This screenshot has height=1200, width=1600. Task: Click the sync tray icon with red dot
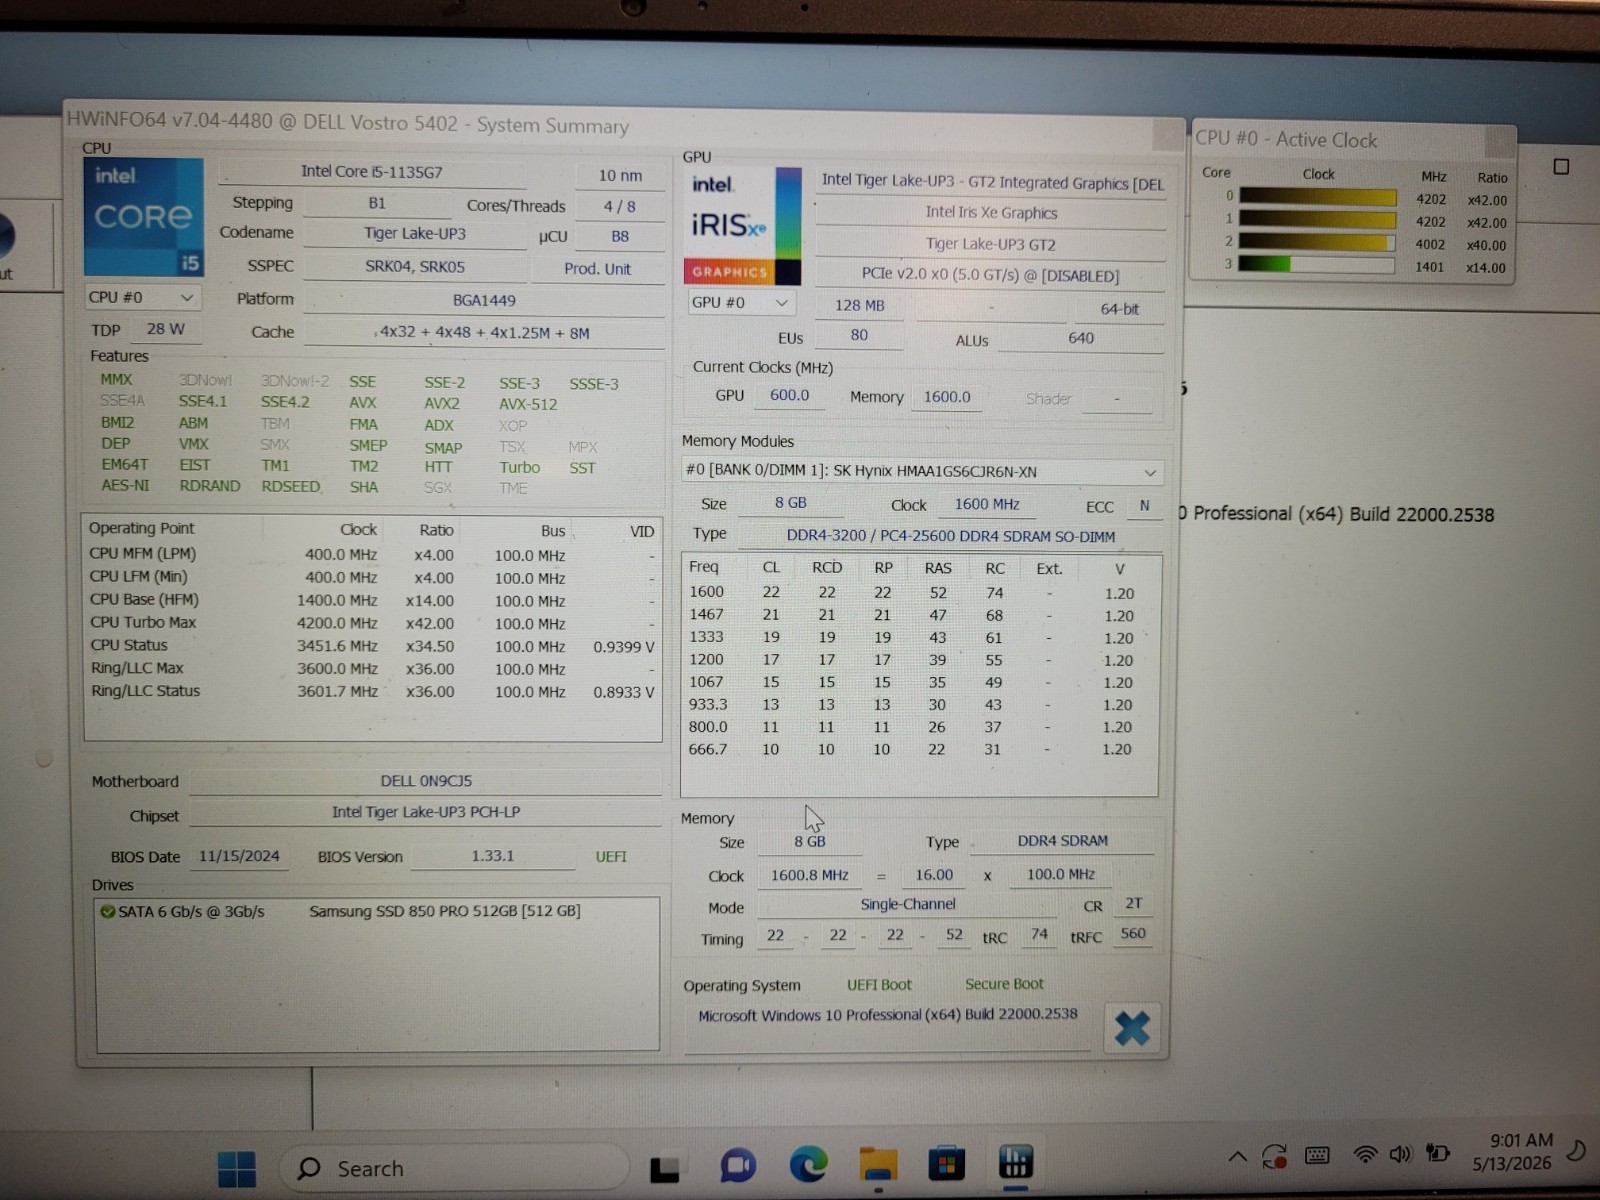point(1275,1157)
